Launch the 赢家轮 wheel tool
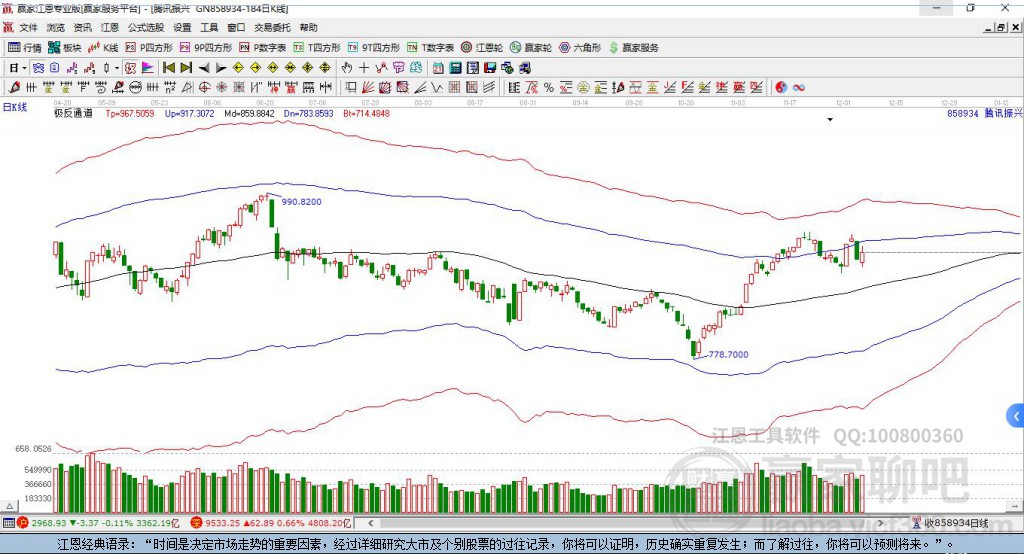The height and width of the screenshot is (554, 1024). [x=531, y=48]
